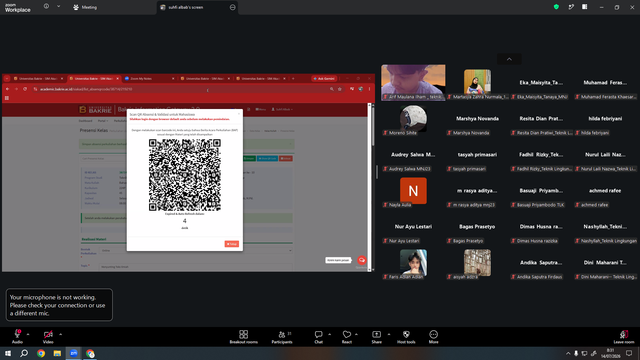Close QR dialog with the top-right X
Viewport: 640px width, 360px height.
click(x=239, y=114)
